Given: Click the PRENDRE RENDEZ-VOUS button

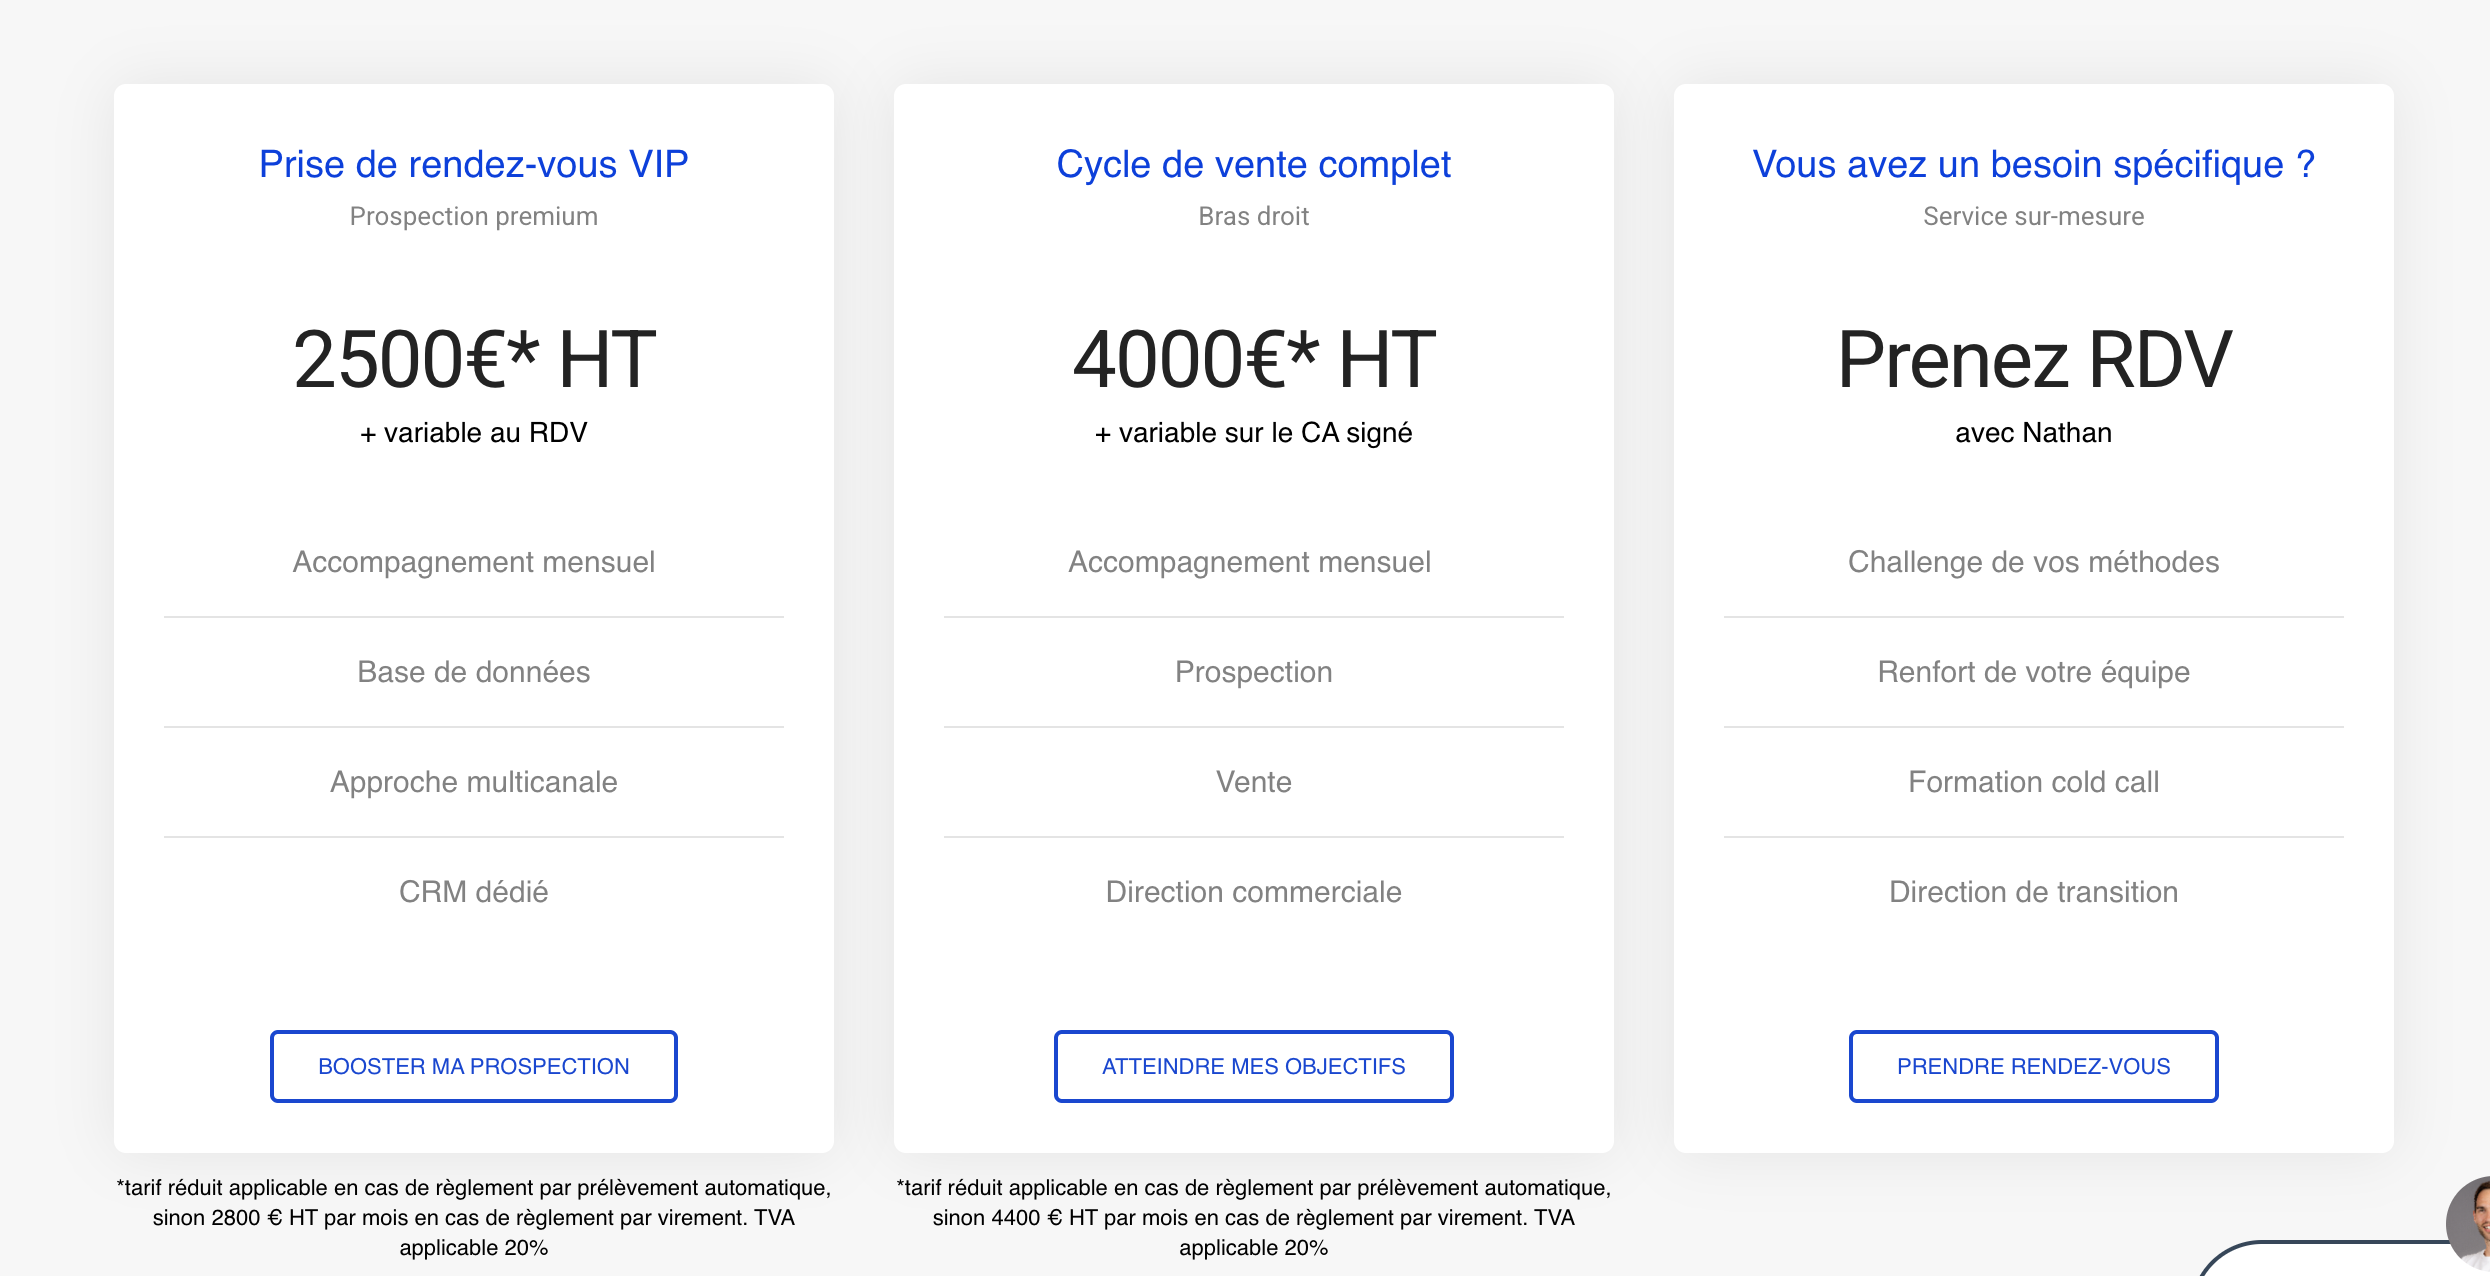Looking at the screenshot, I should point(2033,1066).
